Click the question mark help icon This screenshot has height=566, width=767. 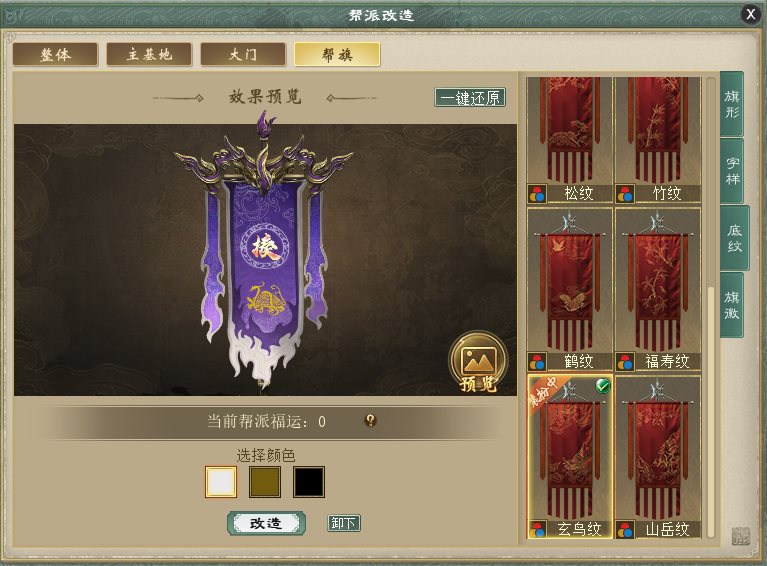[370, 420]
